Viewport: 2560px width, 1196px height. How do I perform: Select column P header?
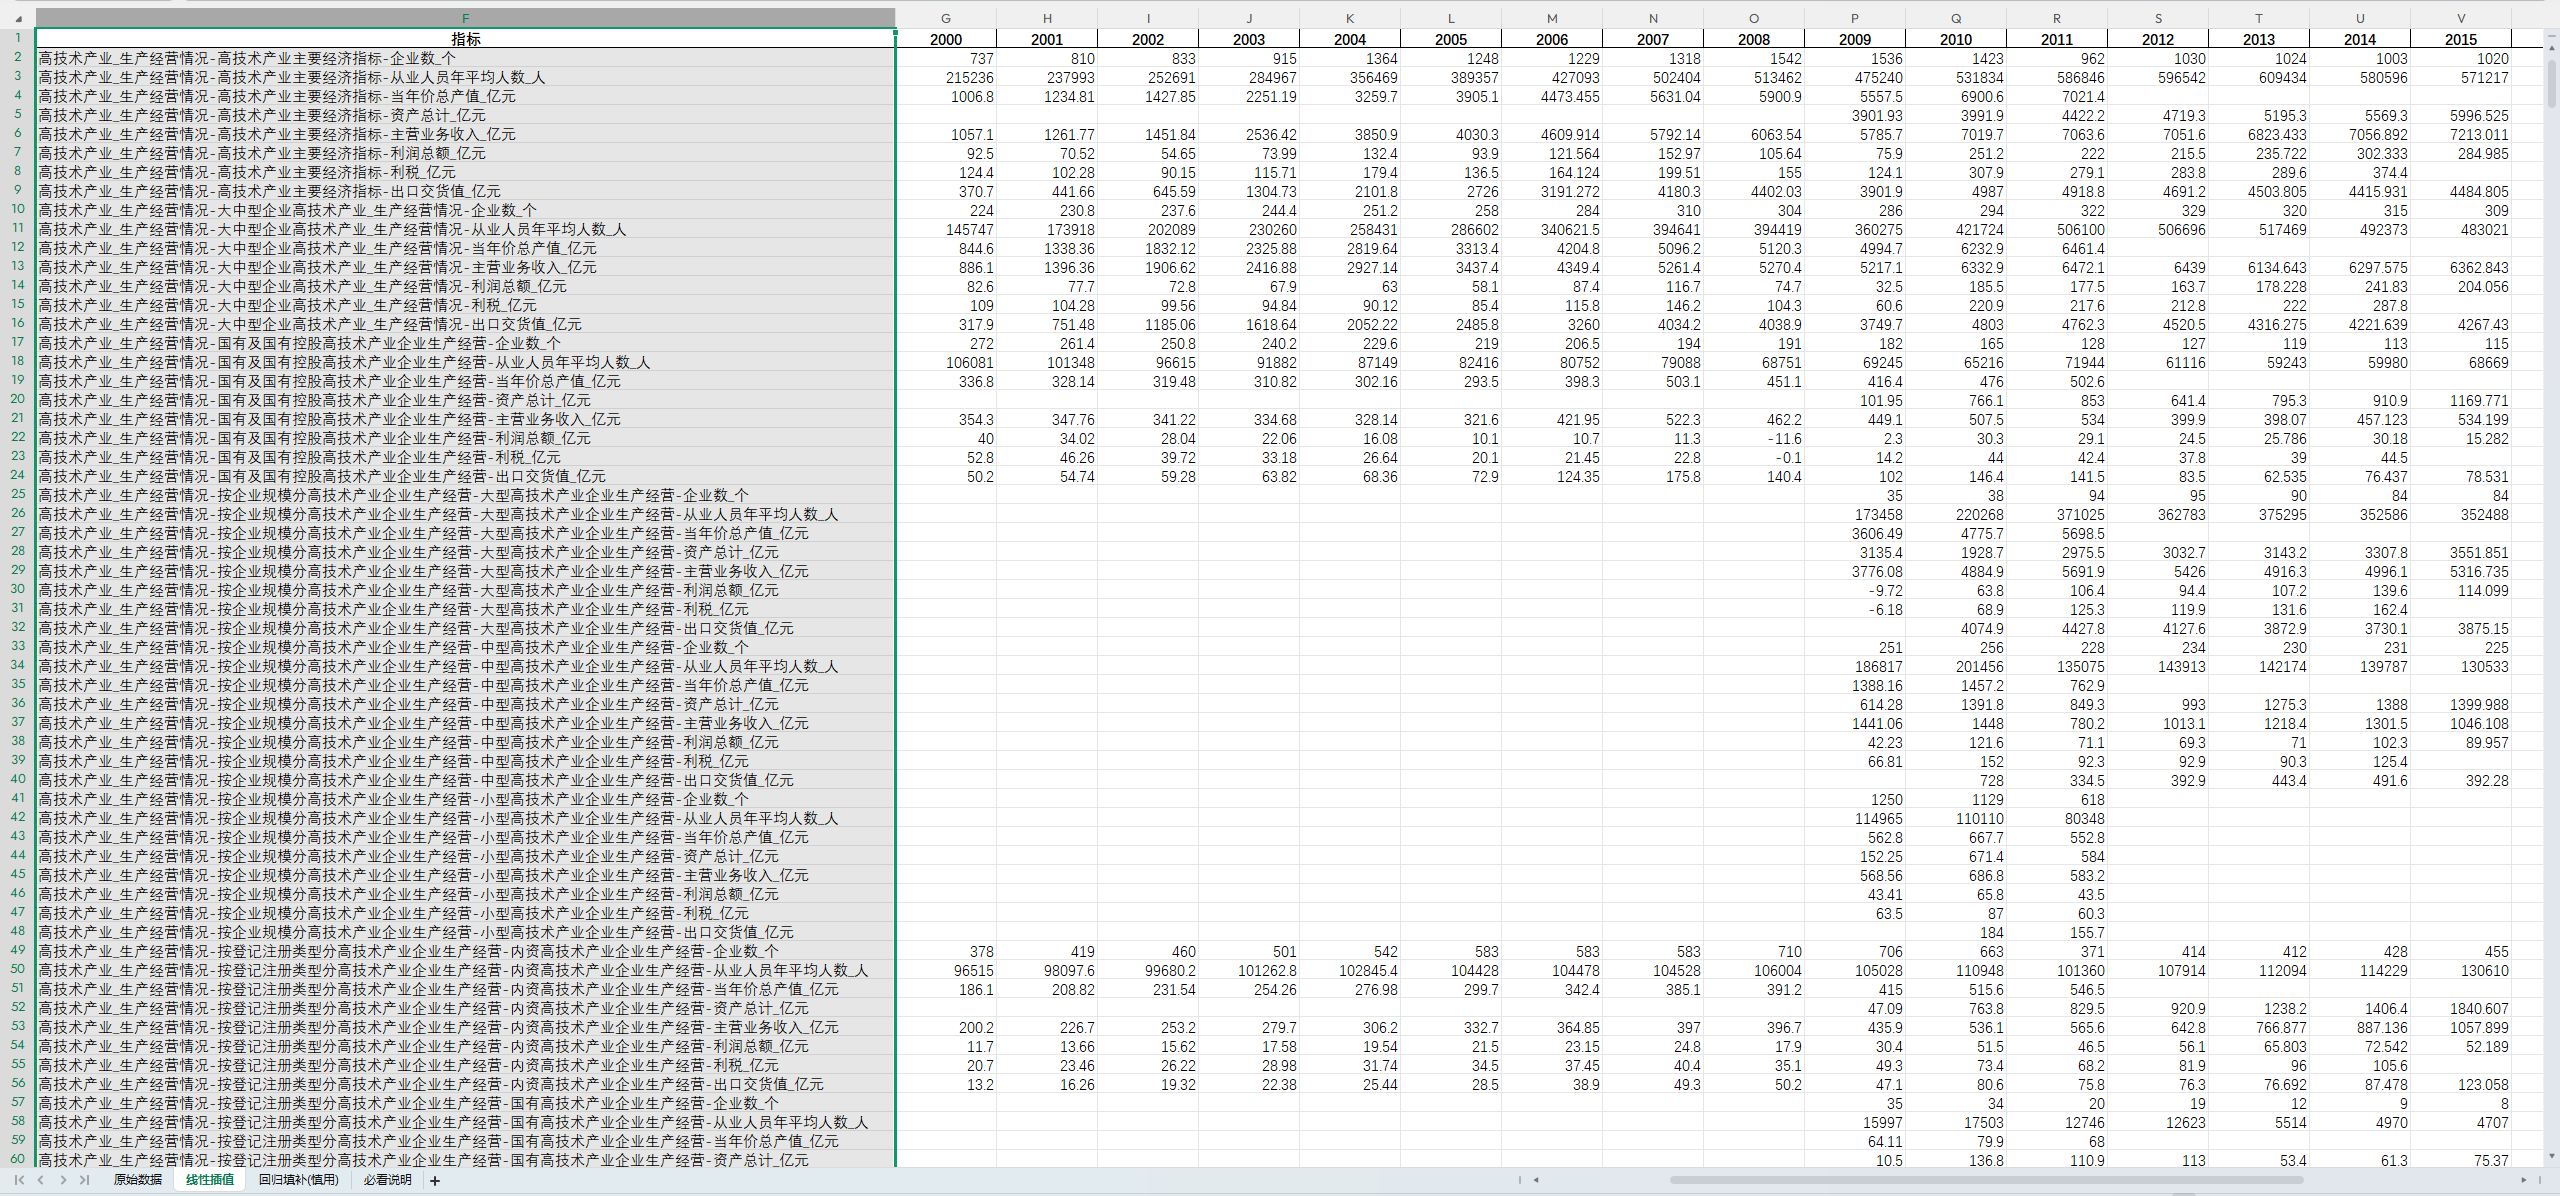[1855, 18]
